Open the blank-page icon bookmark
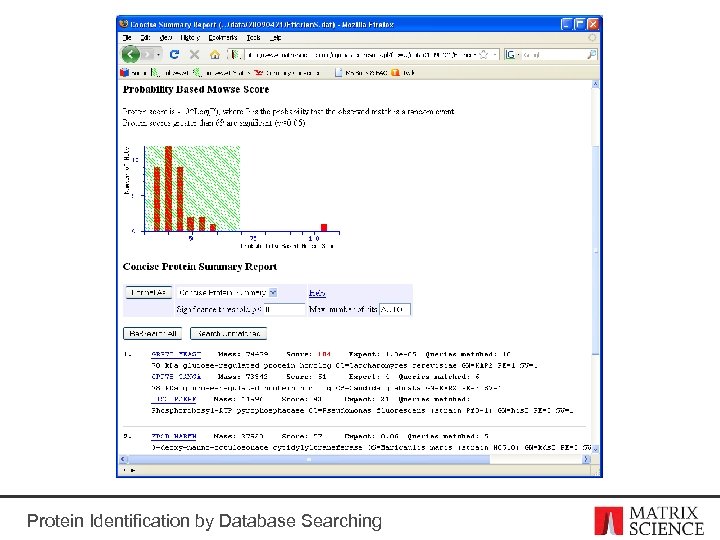 pos(361,73)
